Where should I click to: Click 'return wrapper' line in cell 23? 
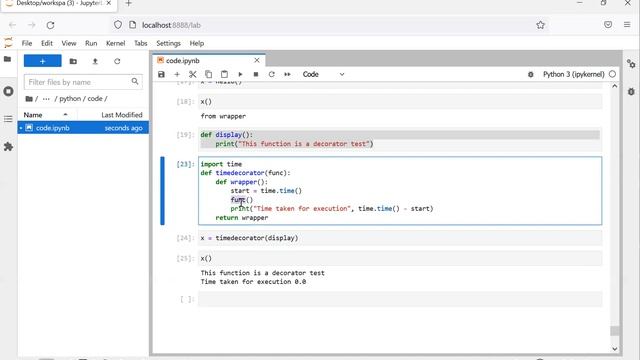click(x=242, y=218)
